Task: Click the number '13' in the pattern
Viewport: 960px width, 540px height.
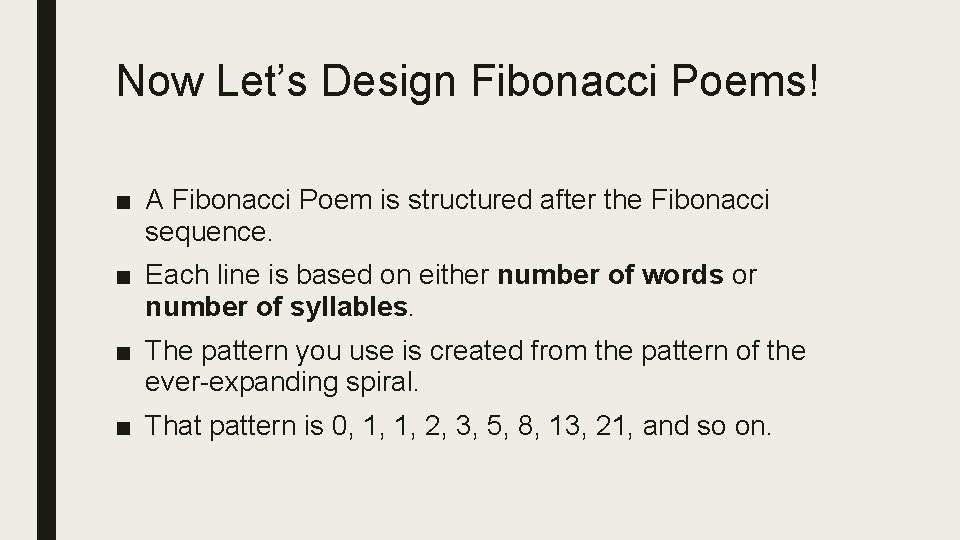Action: [564, 426]
